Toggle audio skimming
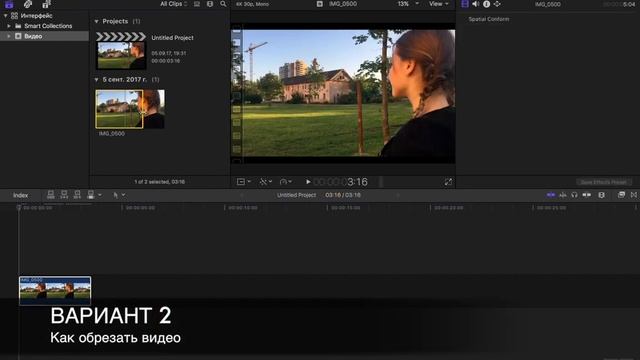This screenshot has width=640, height=360. coord(563,196)
